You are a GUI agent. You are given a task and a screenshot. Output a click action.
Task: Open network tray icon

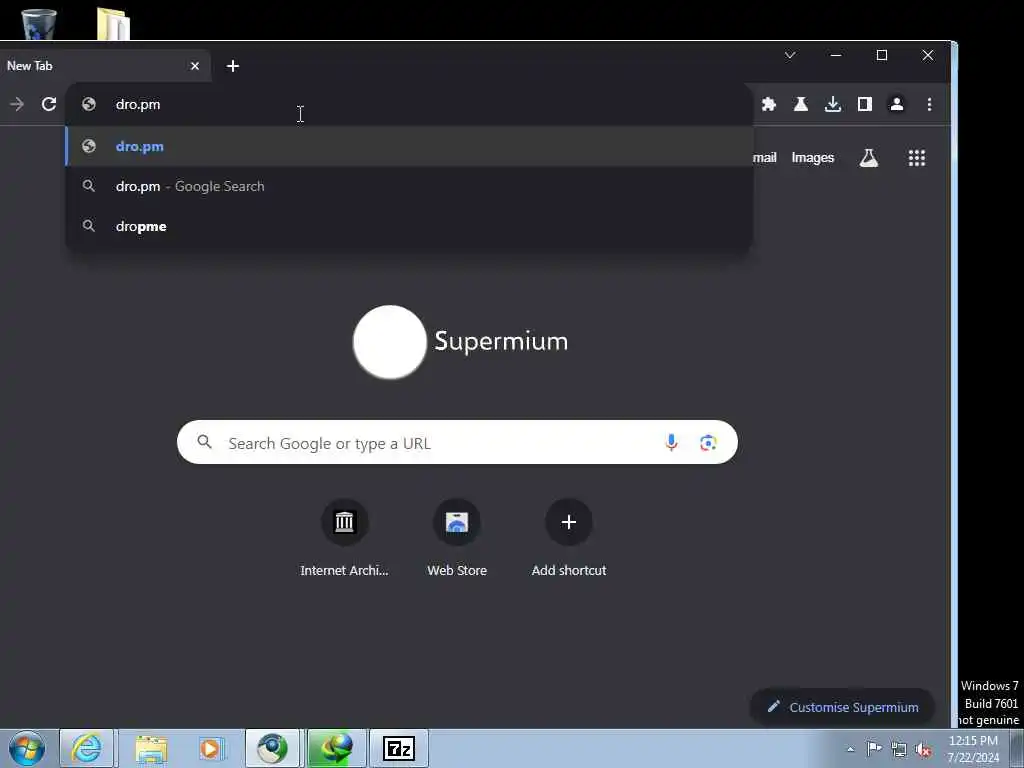click(899, 749)
